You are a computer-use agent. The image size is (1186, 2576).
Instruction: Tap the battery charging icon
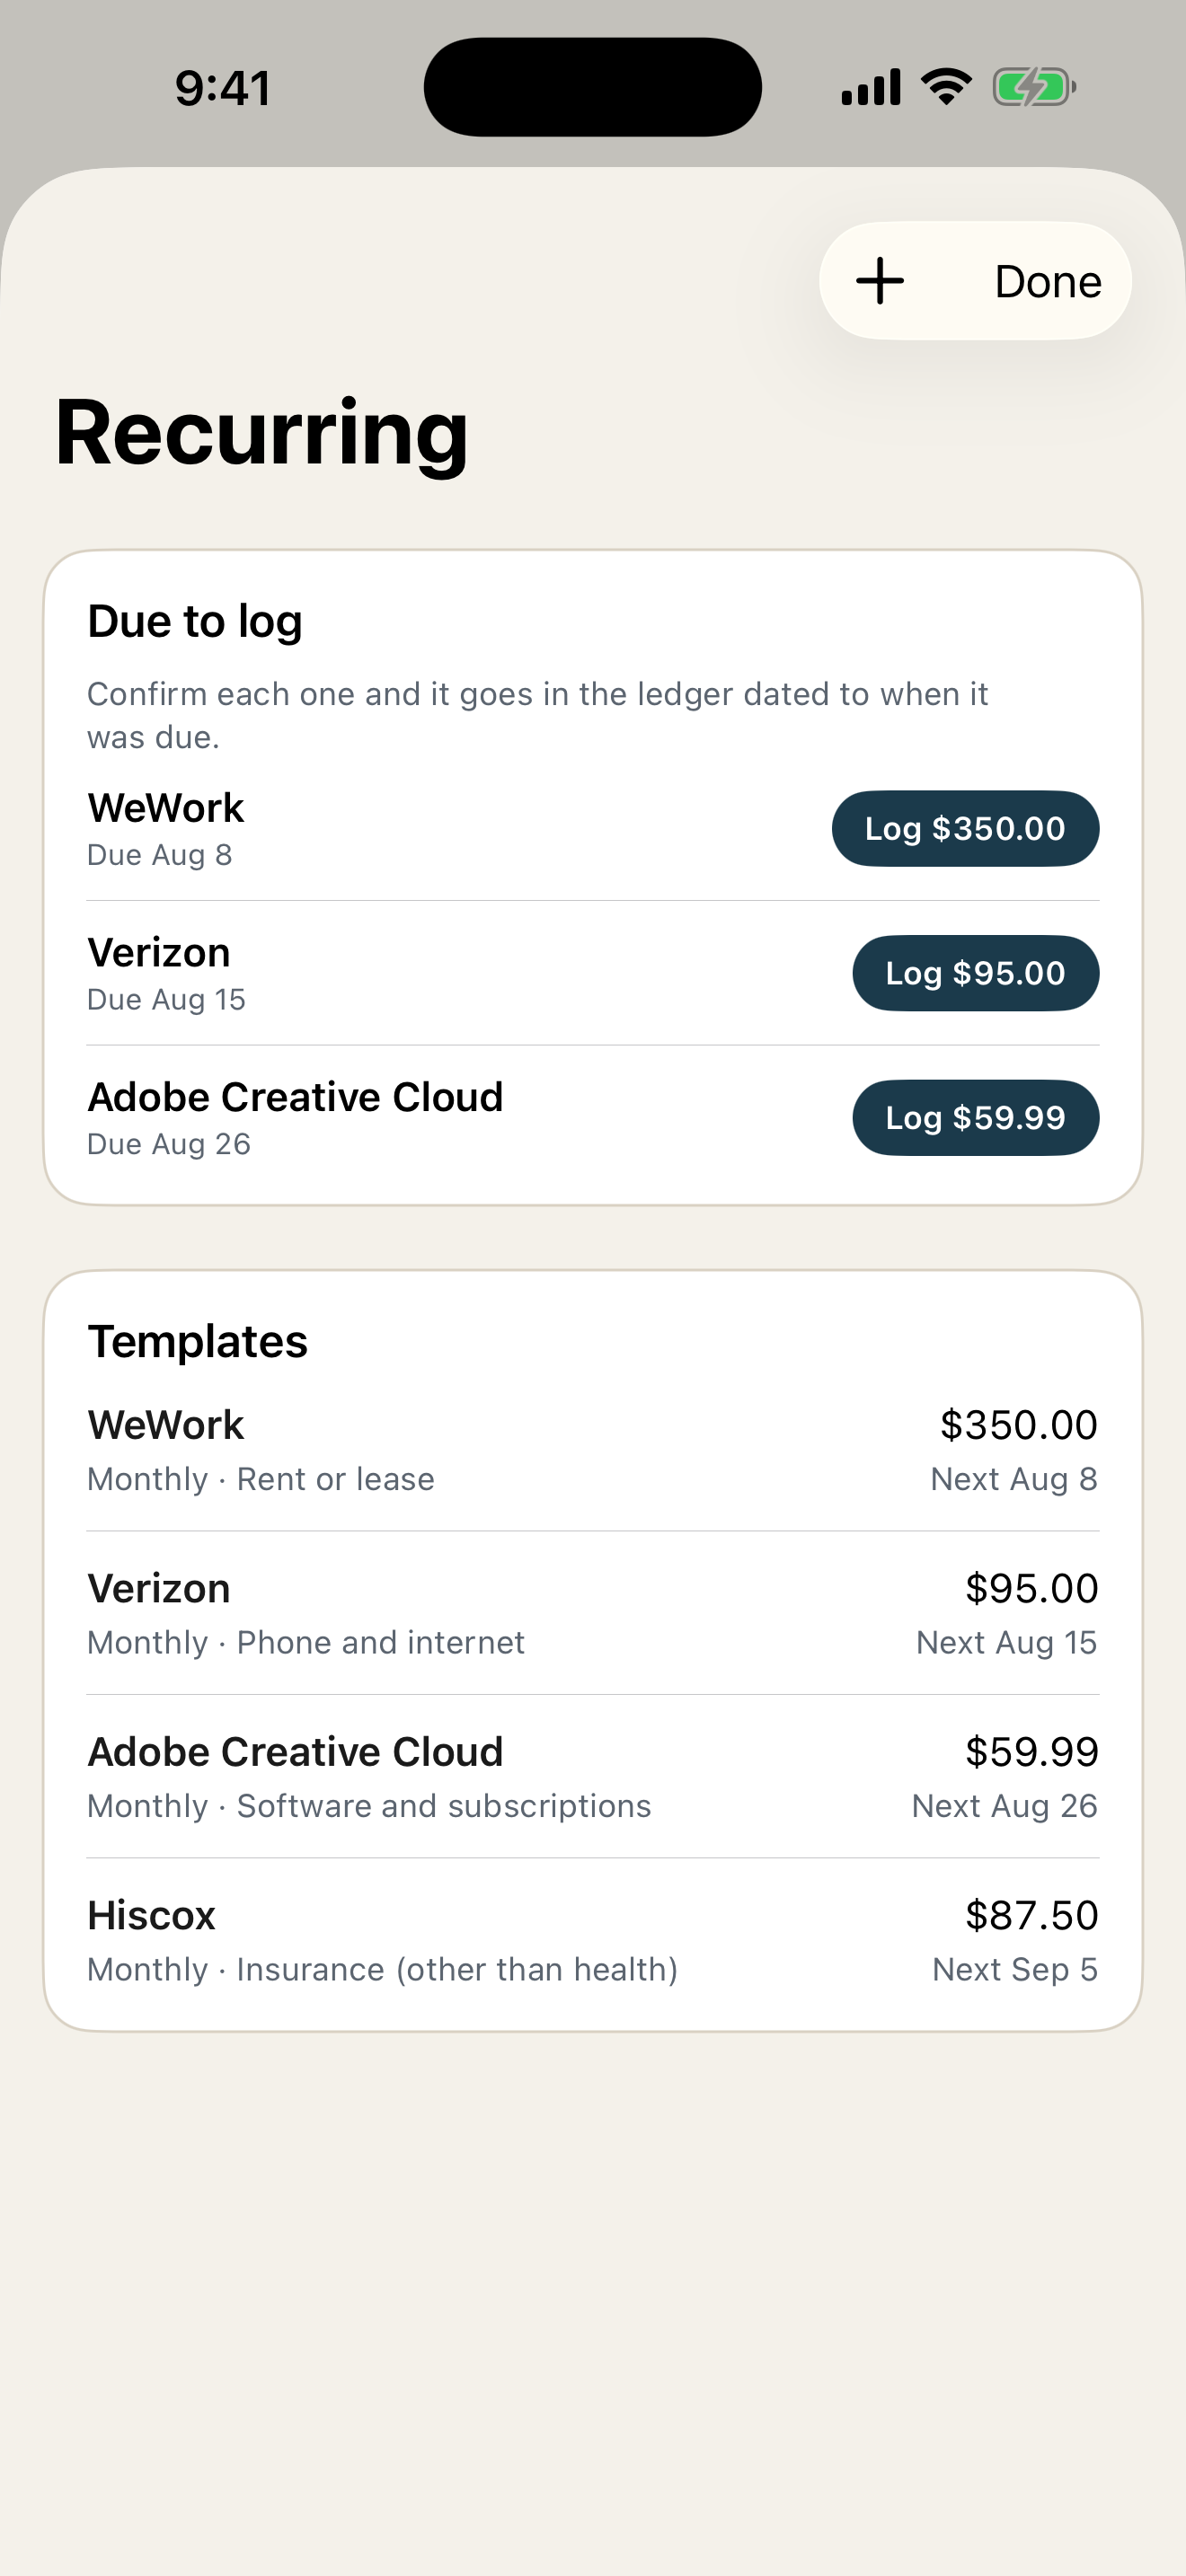(x=1034, y=87)
